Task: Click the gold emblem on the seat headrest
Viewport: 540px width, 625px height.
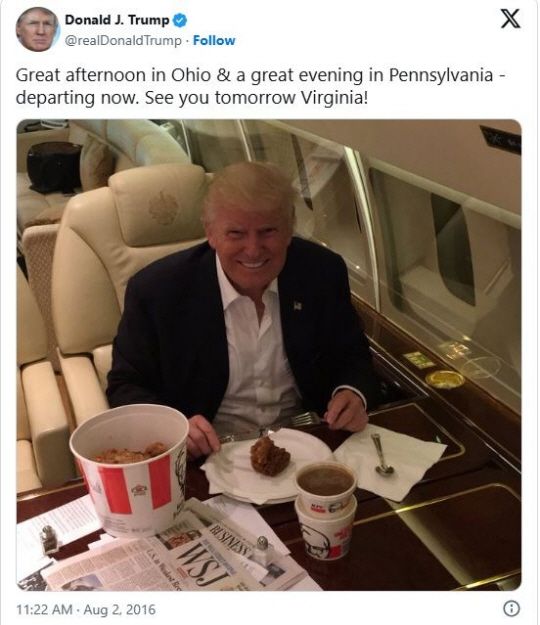Action: click(163, 208)
